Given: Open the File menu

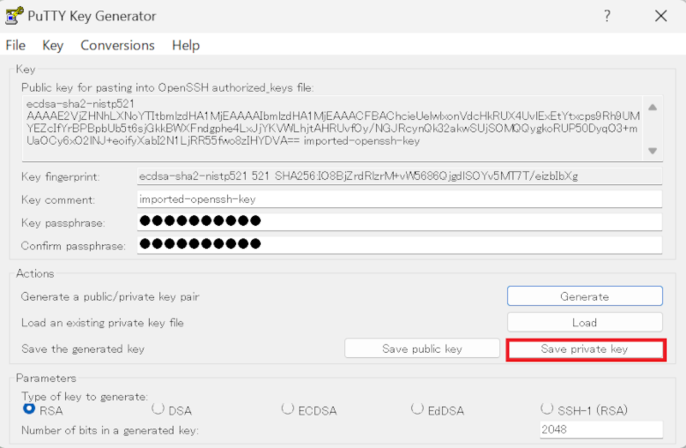Looking at the screenshot, I should pyautogui.click(x=16, y=45).
